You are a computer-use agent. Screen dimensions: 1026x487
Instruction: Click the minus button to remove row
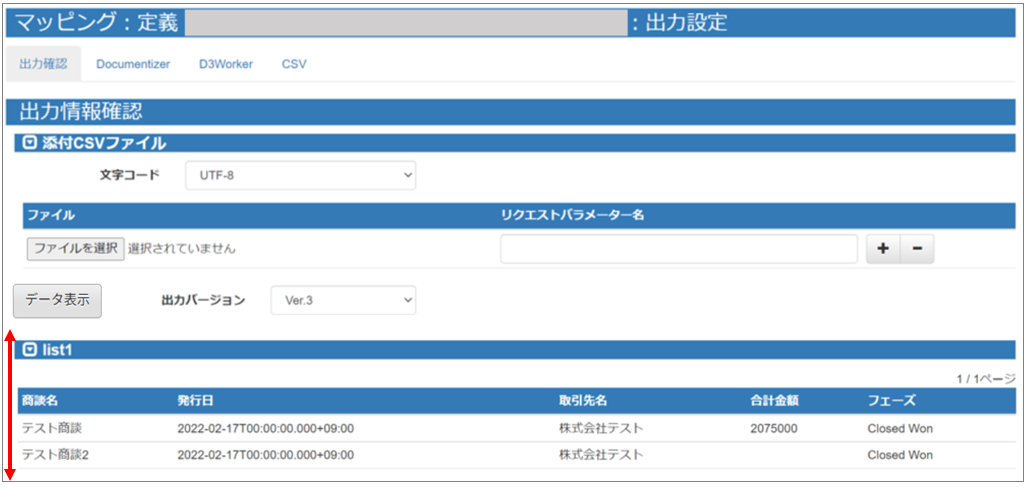917,250
